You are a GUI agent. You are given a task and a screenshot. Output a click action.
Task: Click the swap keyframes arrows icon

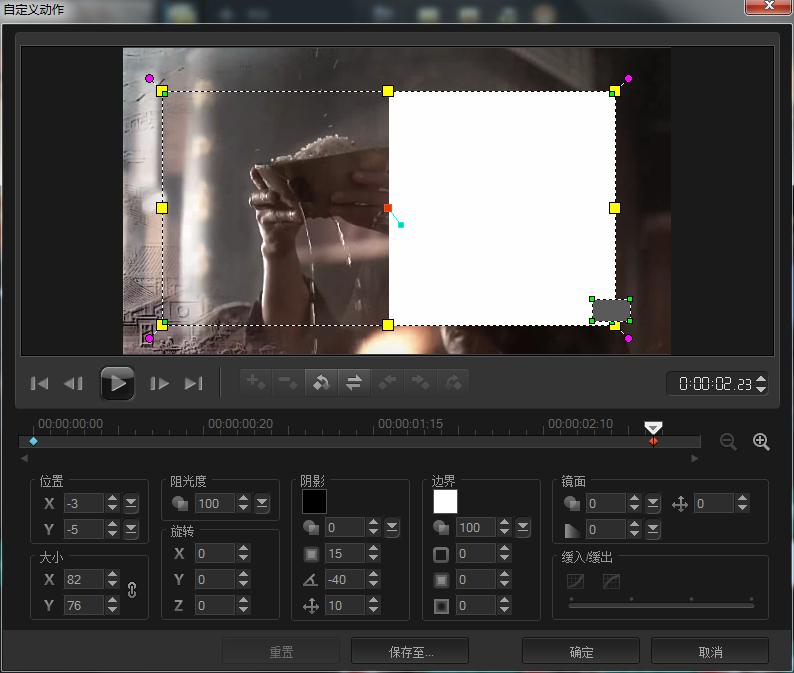point(353,382)
